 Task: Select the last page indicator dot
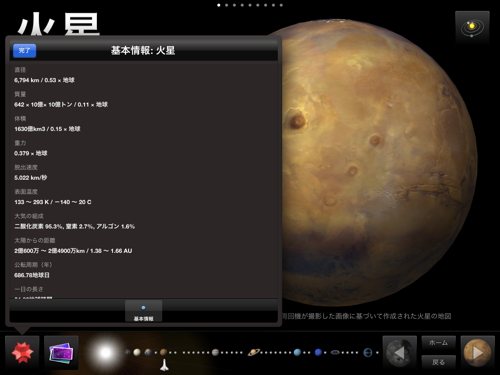281,5
